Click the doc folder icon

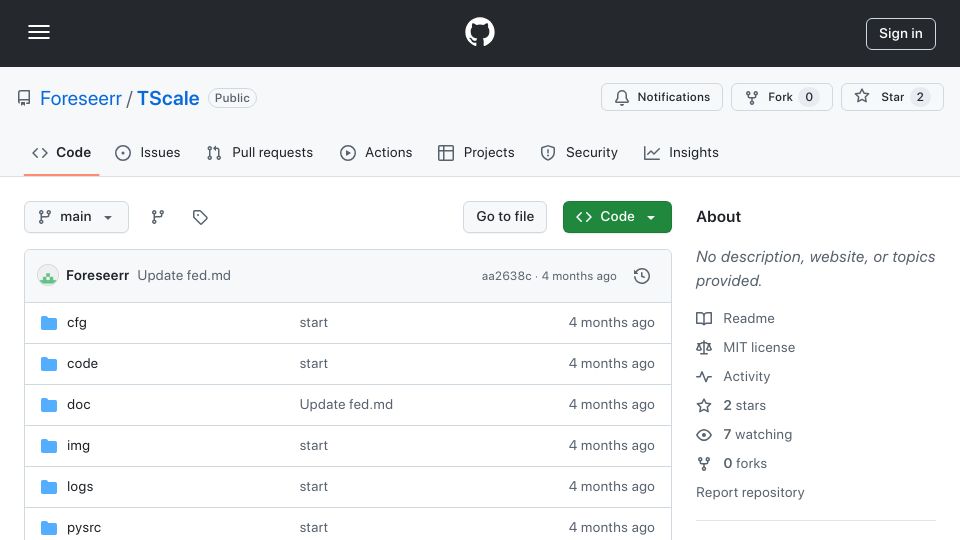(49, 405)
